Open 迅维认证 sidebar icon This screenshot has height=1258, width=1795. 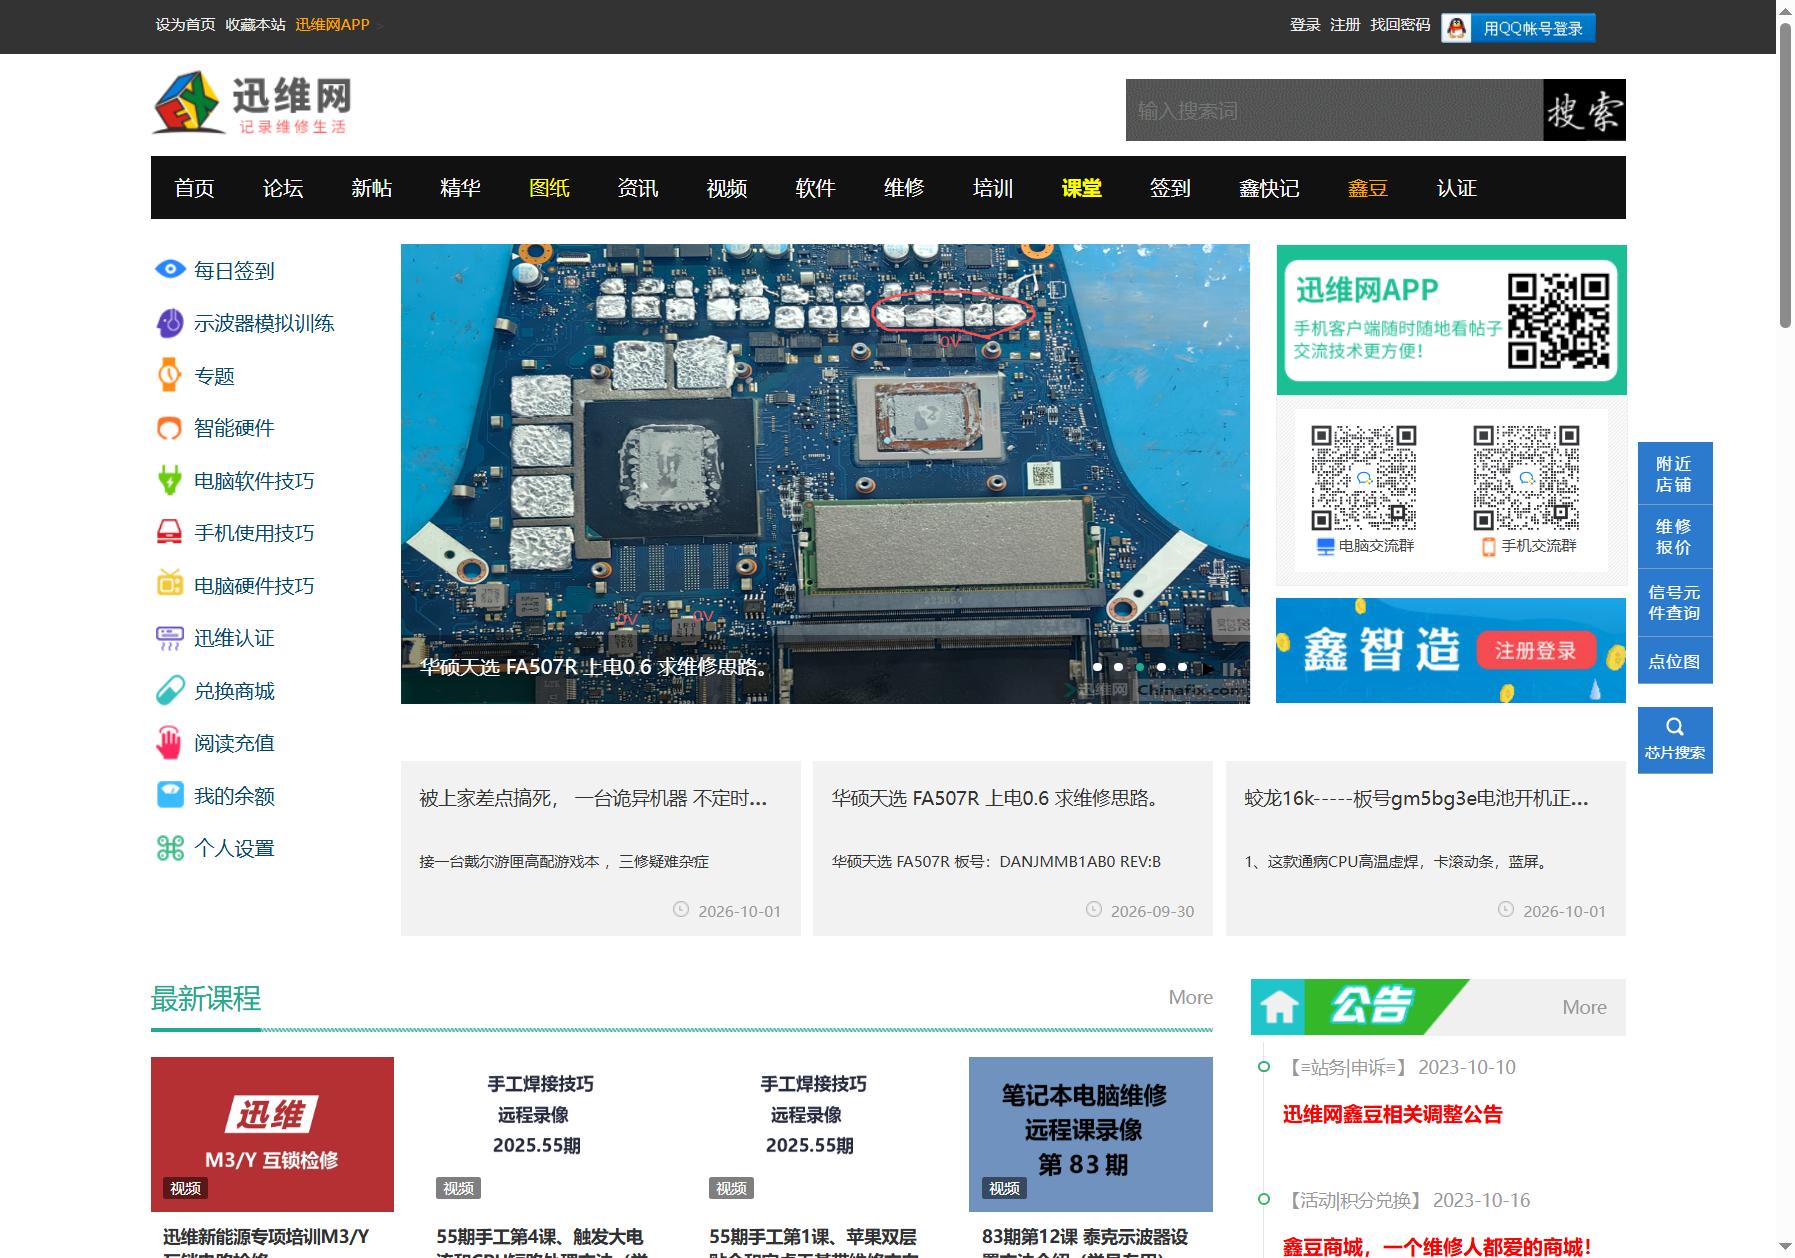point(170,638)
